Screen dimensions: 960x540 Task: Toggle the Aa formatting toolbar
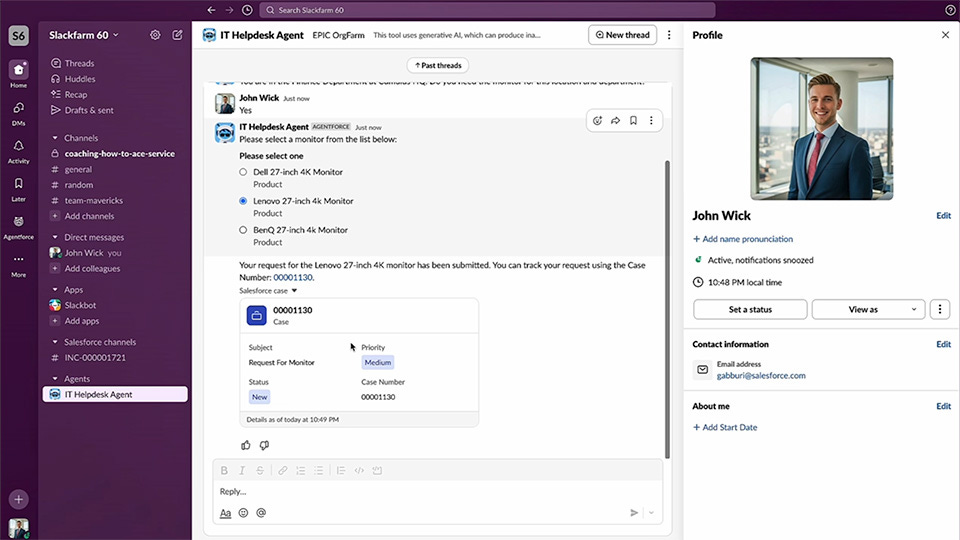(x=225, y=512)
